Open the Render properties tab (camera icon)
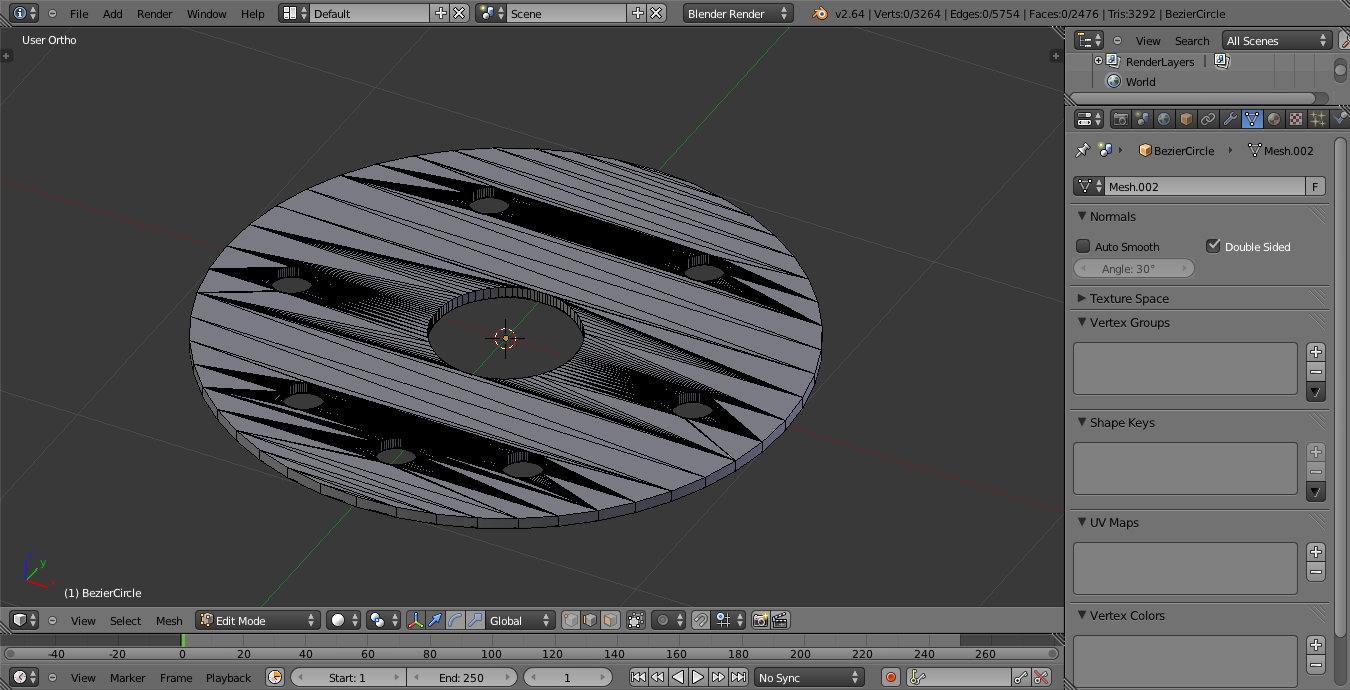The width and height of the screenshot is (1350, 690). pos(1120,119)
